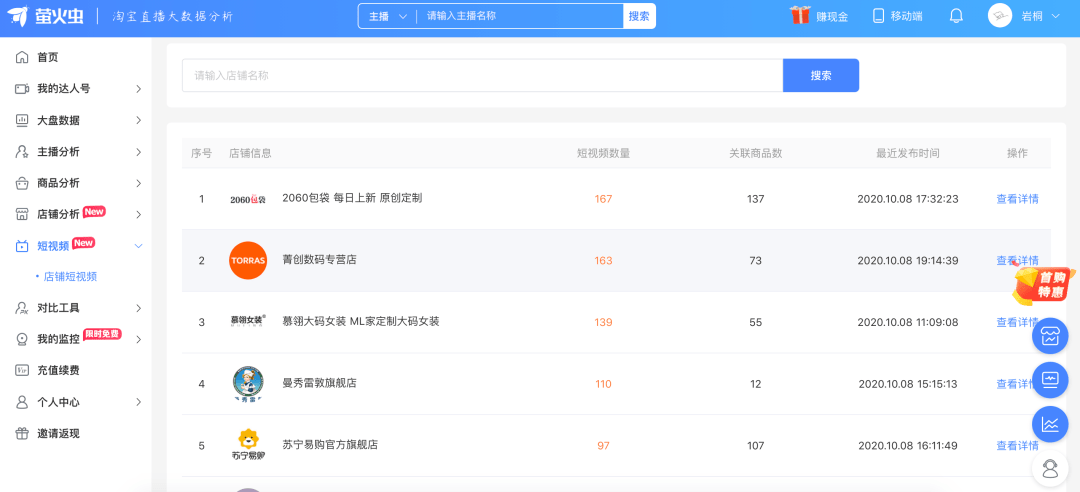Click the 苏宁易购 store logo
The width and height of the screenshot is (1080, 492).
coord(248,445)
